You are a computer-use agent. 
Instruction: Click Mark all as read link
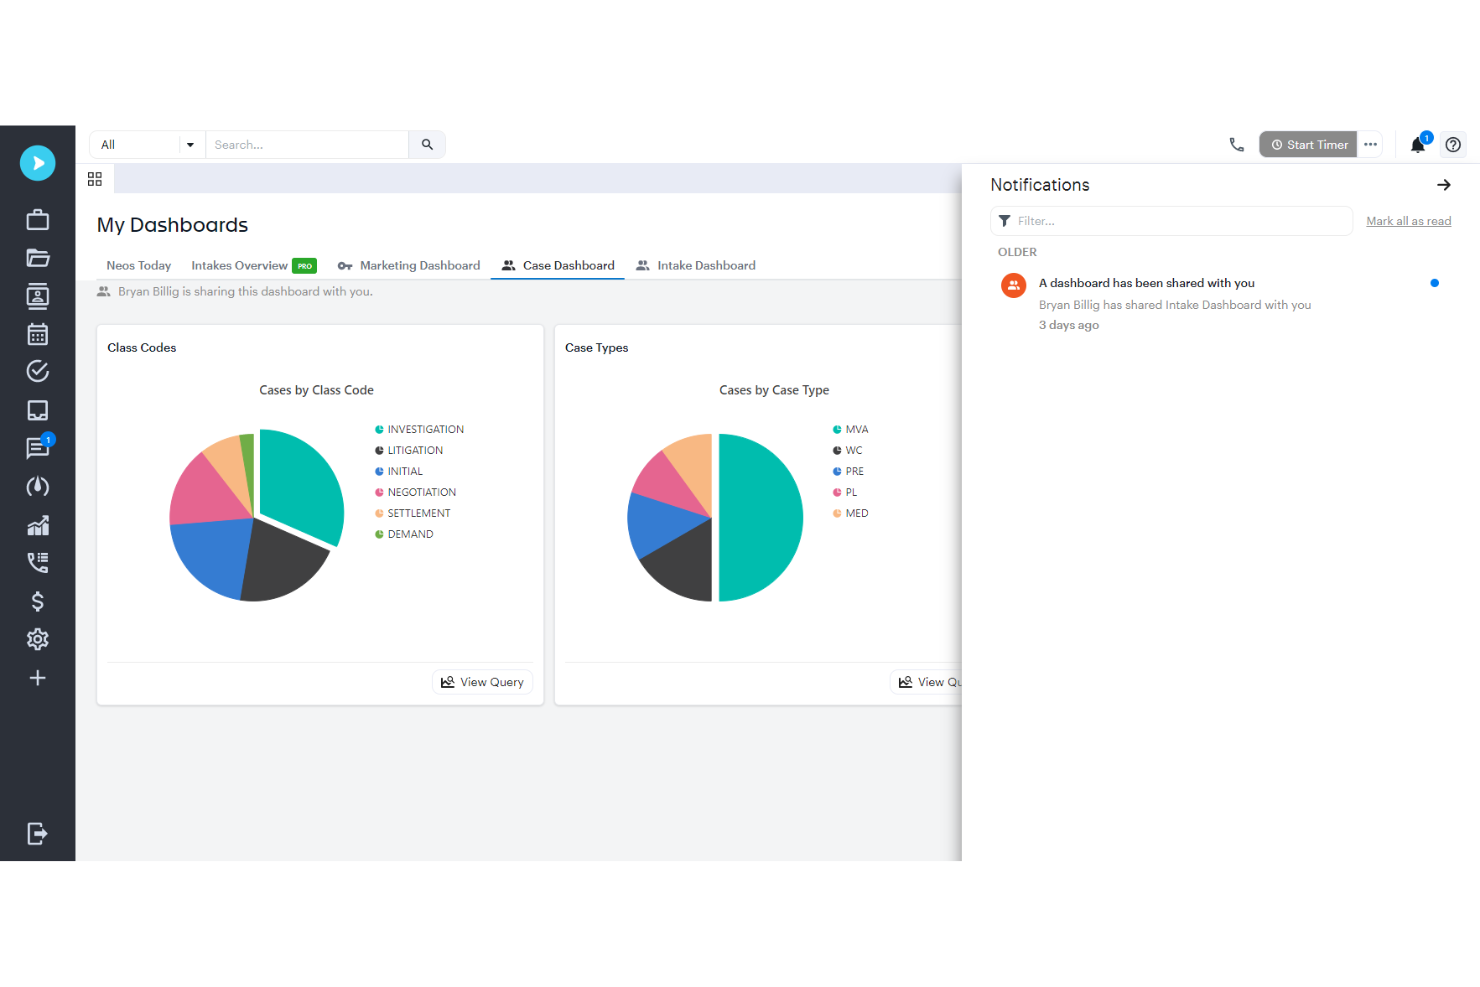(1409, 221)
